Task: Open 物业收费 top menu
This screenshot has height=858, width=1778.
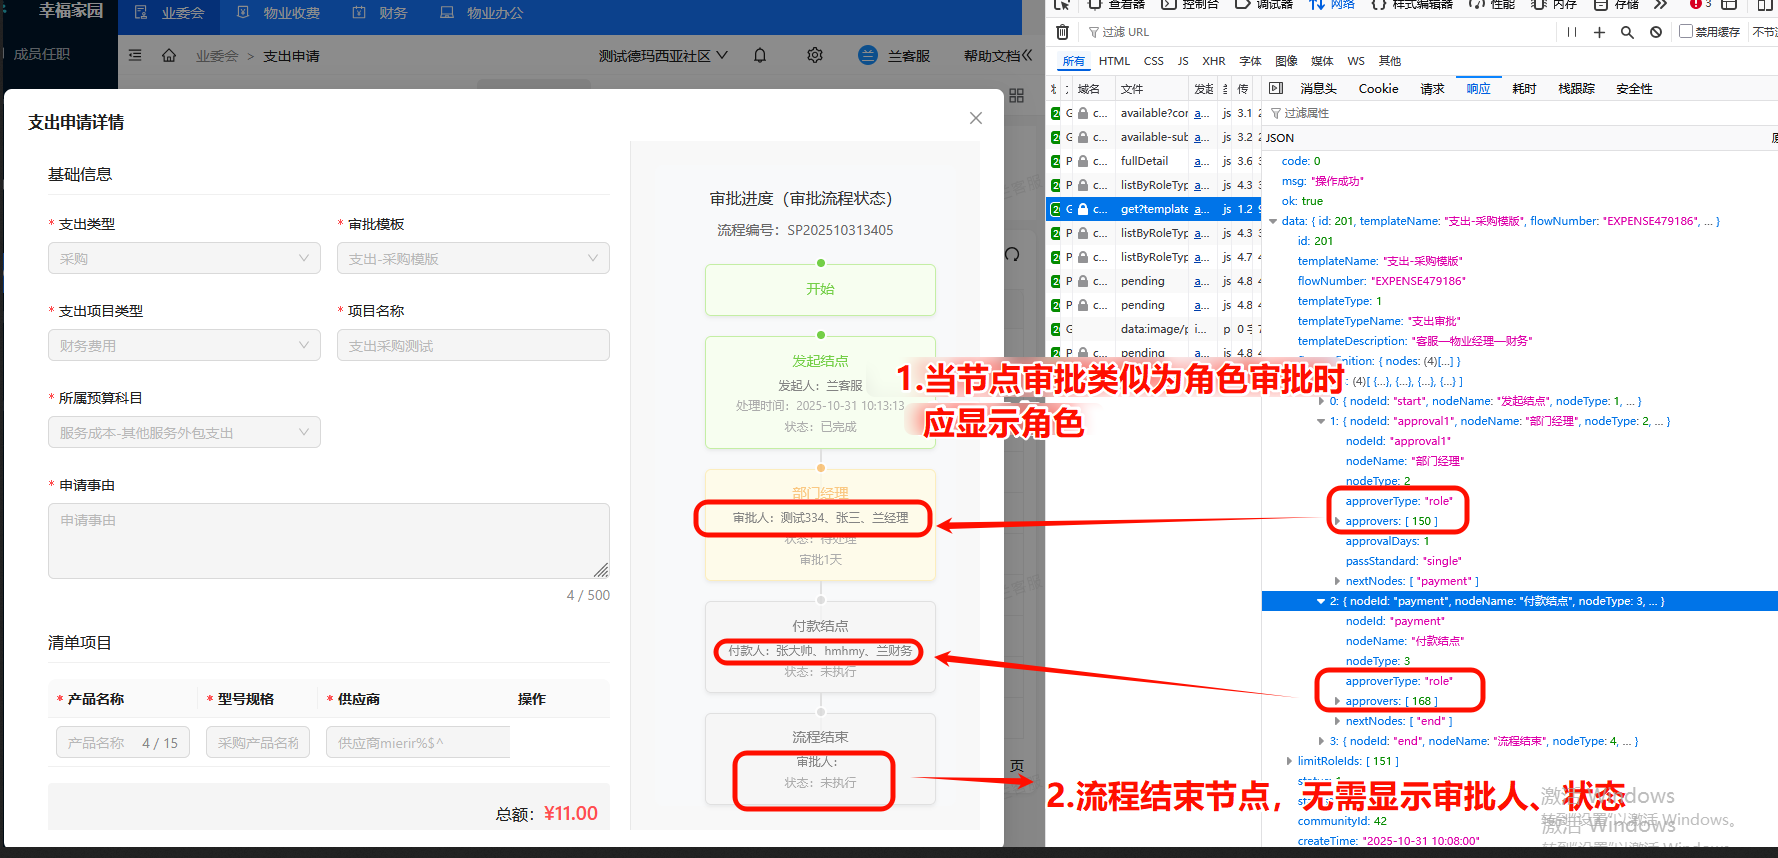Action: click(278, 13)
